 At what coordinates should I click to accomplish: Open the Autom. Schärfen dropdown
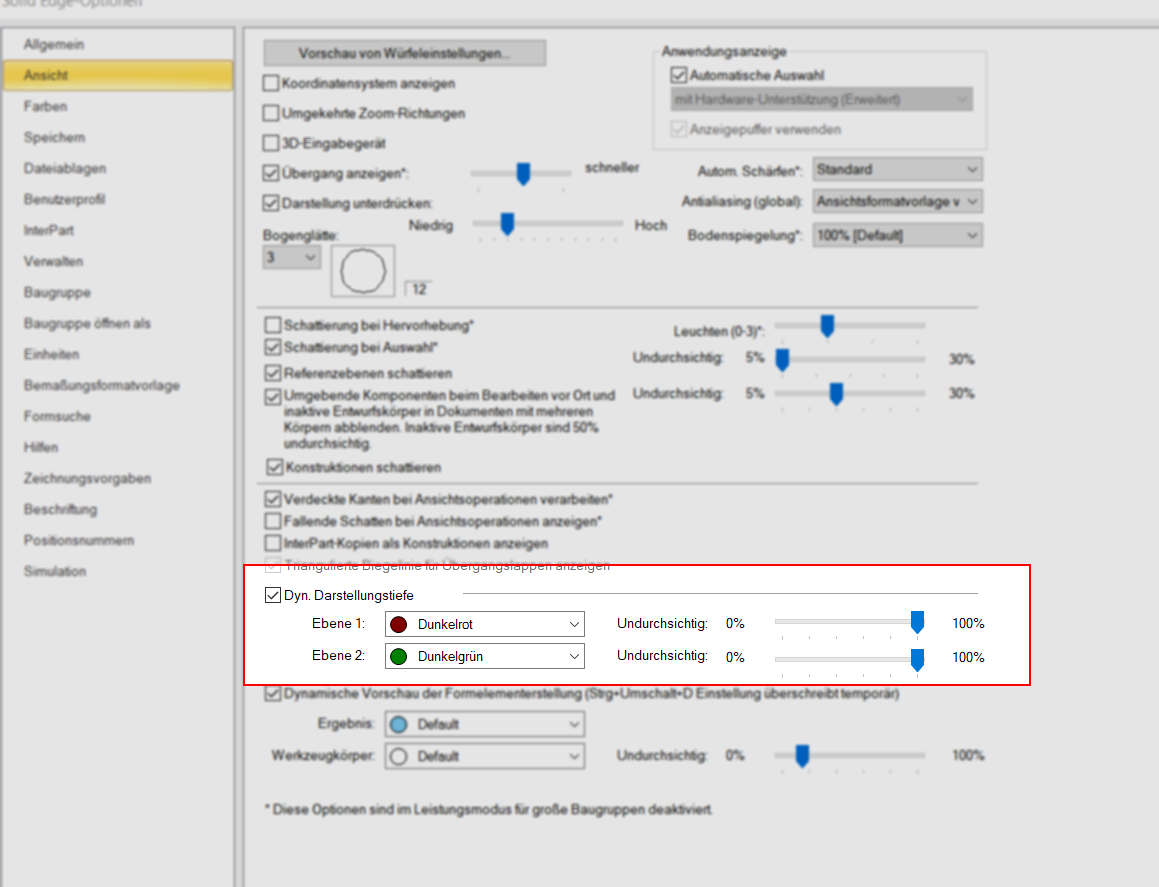(897, 170)
